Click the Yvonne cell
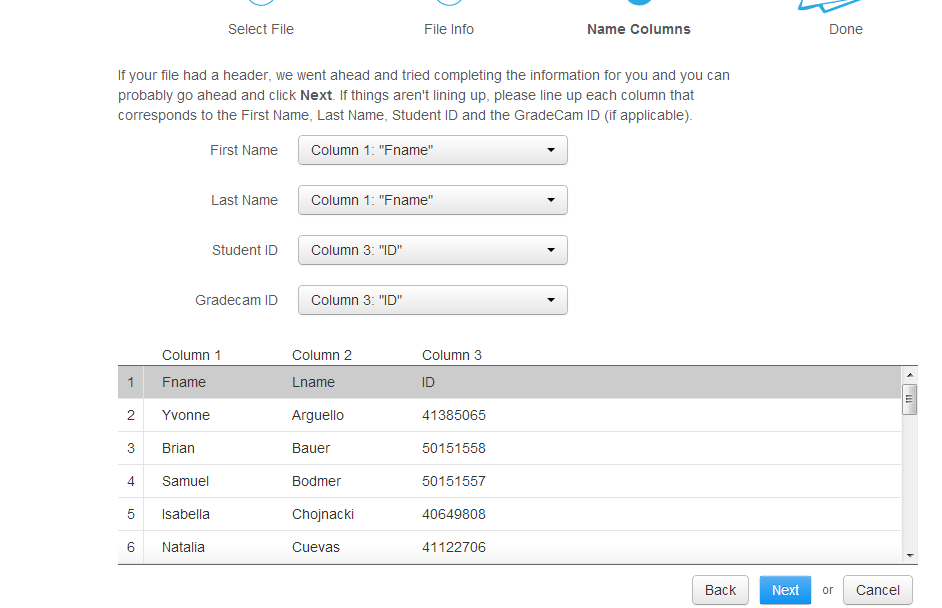The image size is (942, 608). [x=186, y=415]
